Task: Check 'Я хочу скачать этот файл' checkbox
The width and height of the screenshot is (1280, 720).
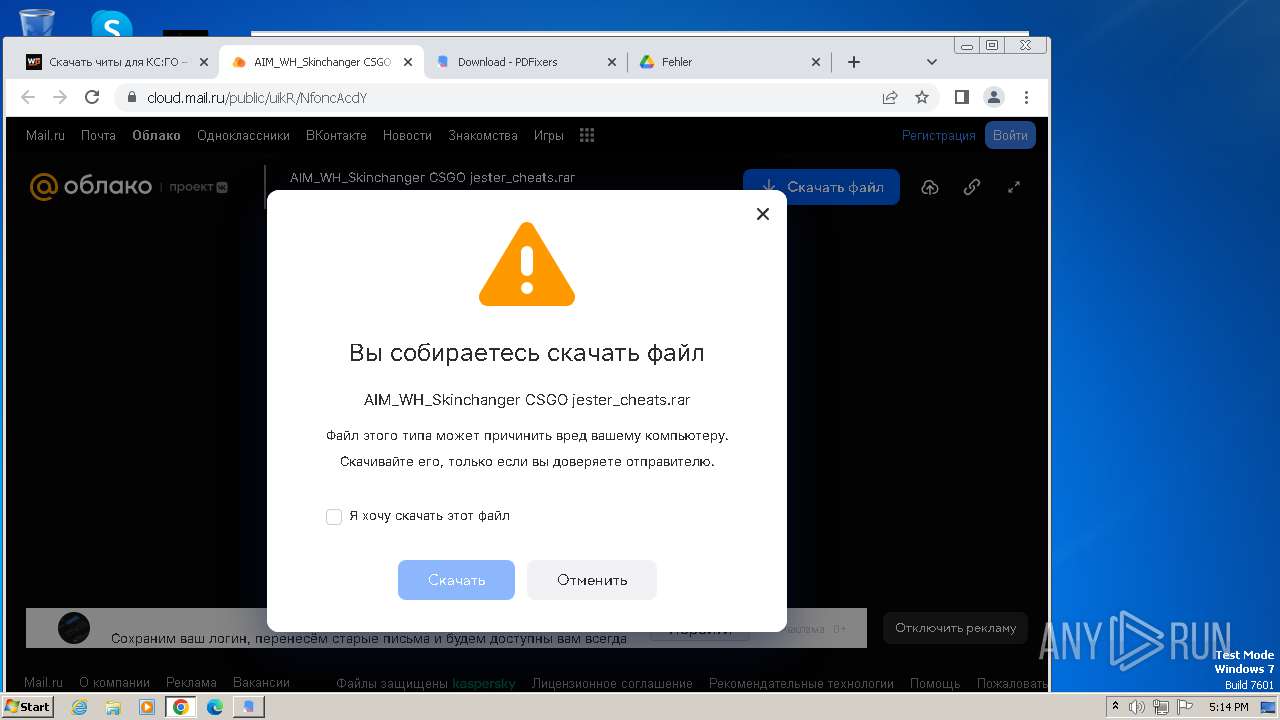Action: tap(334, 517)
